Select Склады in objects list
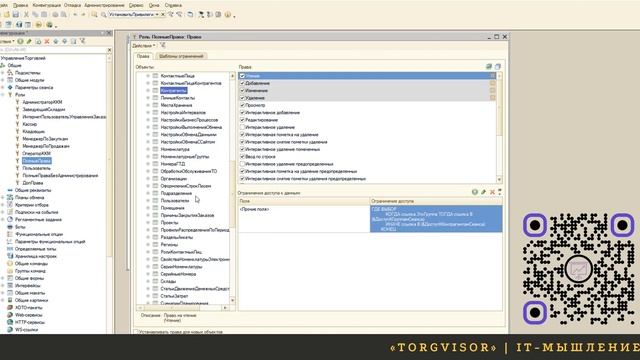This screenshot has height=360, width=640. pyautogui.click(x=168, y=281)
